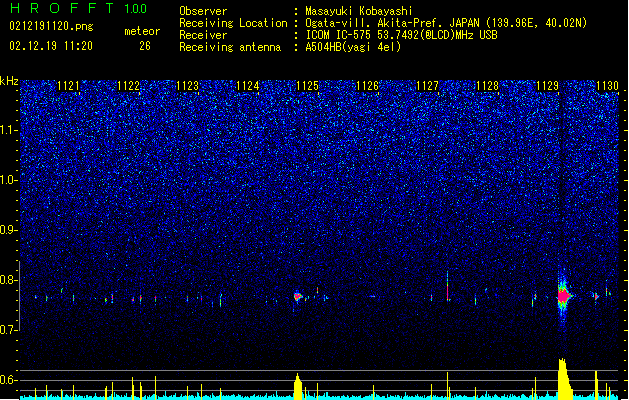Click the 1124 time marker
The height and width of the screenshot is (400, 629).
(248, 86)
